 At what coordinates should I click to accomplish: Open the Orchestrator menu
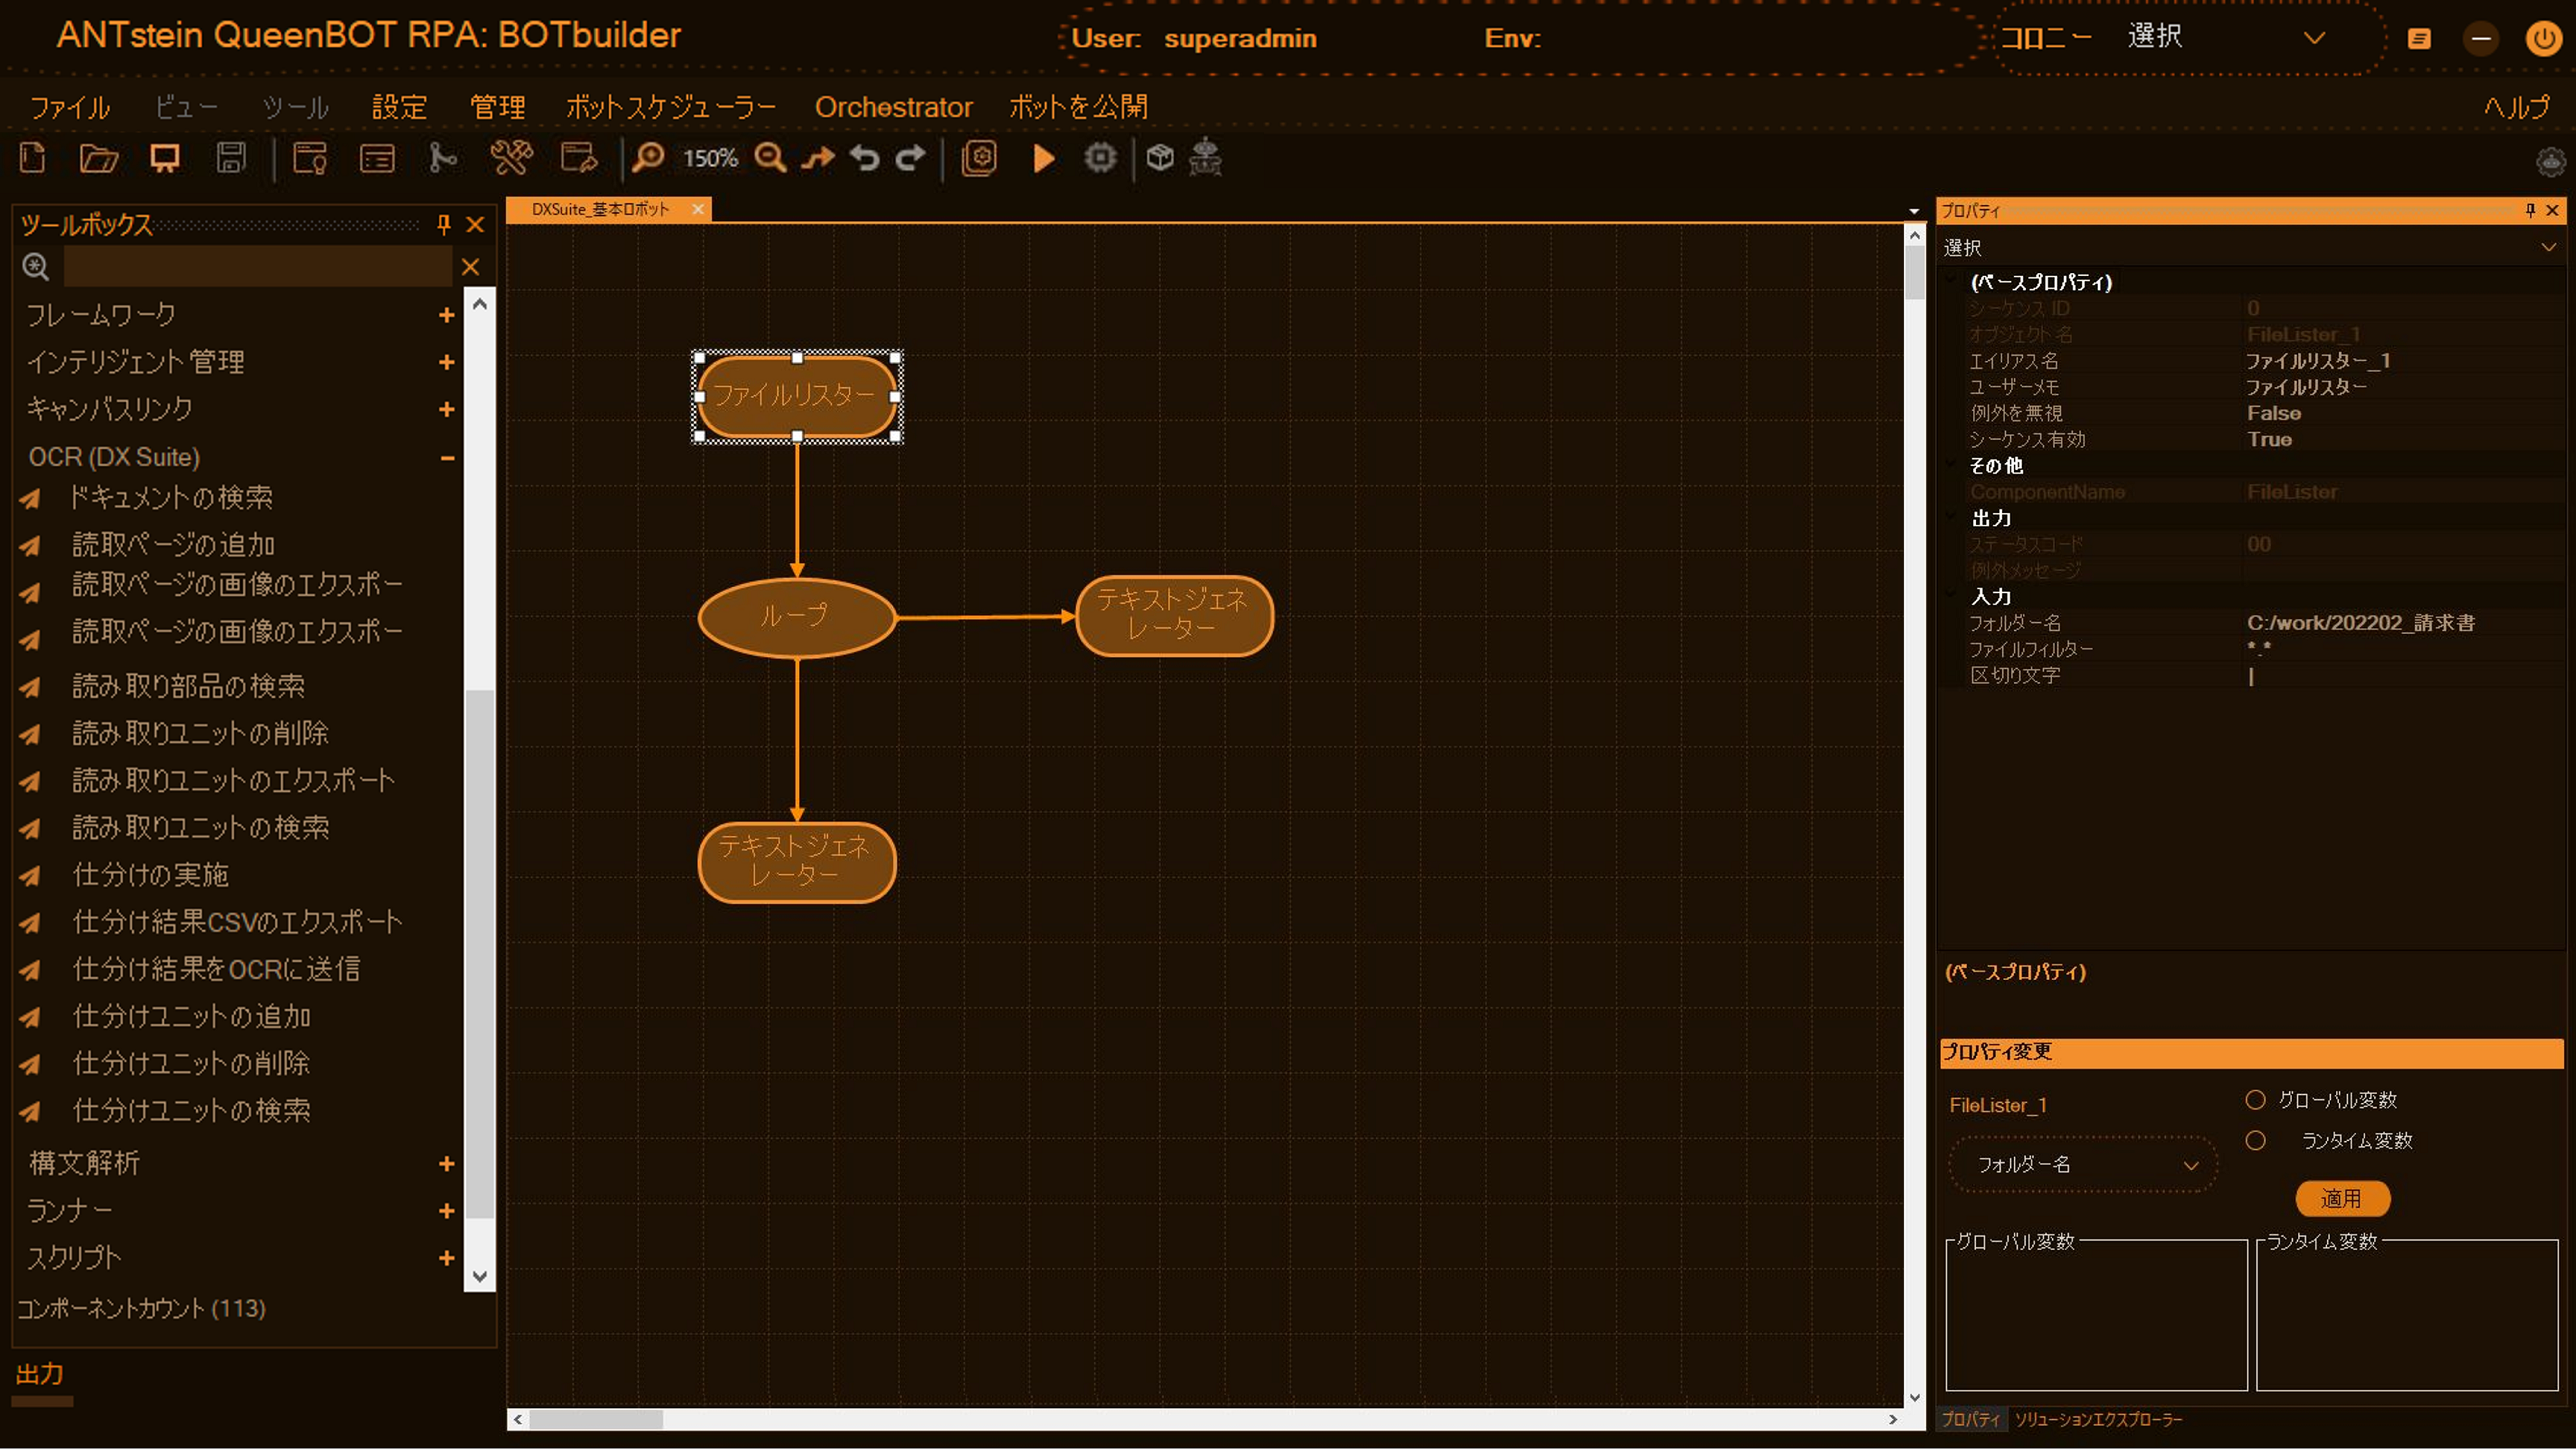click(x=893, y=107)
